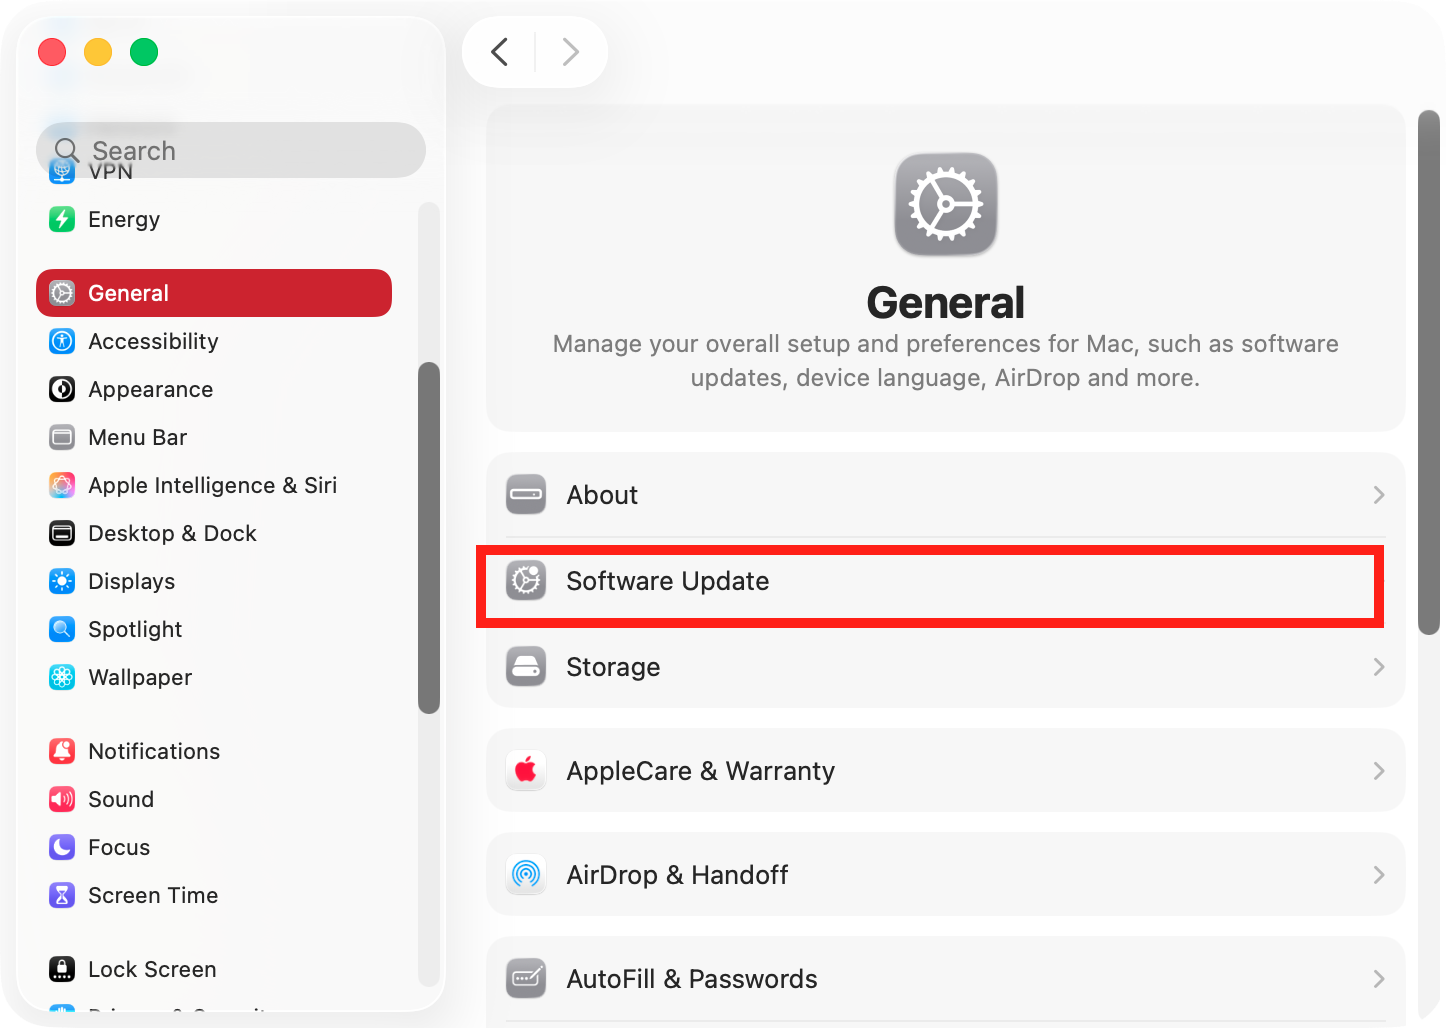Image resolution: width=1446 pixels, height=1028 pixels.
Task: Select the AirDrop & Handoff icon
Action: (526, 874)
